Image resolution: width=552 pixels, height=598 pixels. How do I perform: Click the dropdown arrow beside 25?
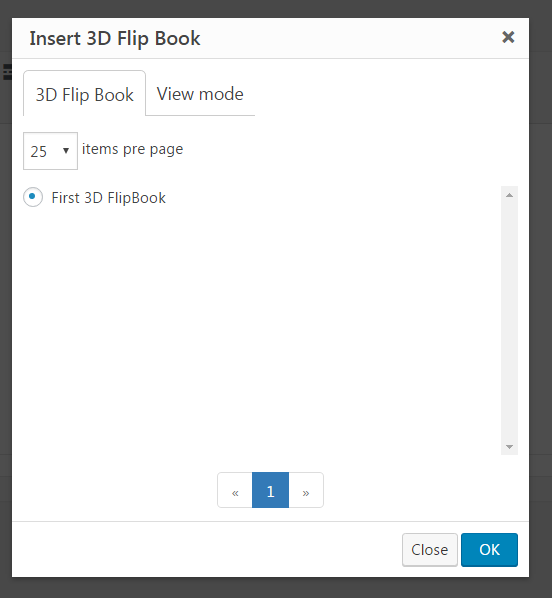pos(66,151)
